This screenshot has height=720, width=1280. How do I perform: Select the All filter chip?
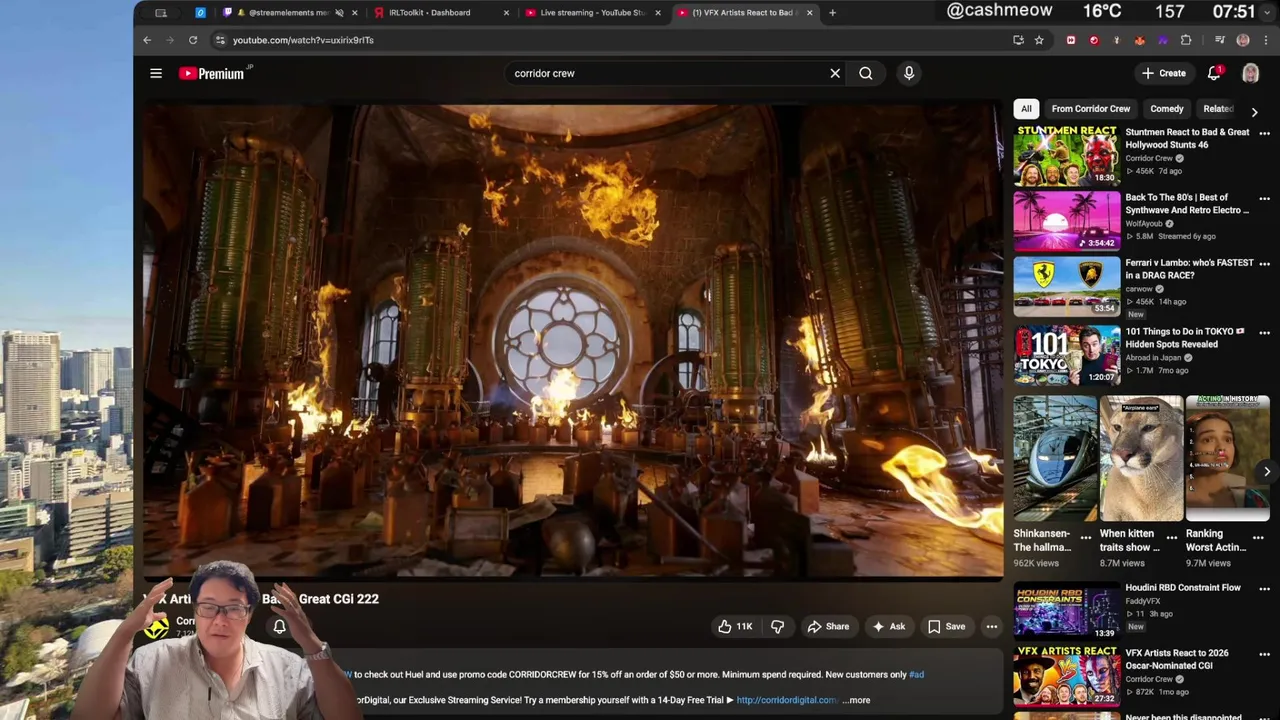click(1026, 109)
